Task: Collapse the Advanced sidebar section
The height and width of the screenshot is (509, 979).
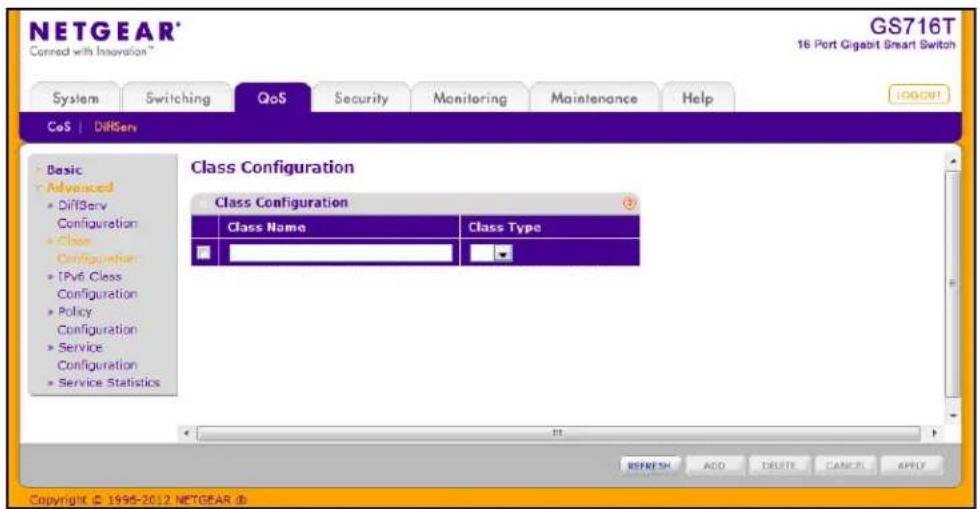Action: tap(79, 187)
